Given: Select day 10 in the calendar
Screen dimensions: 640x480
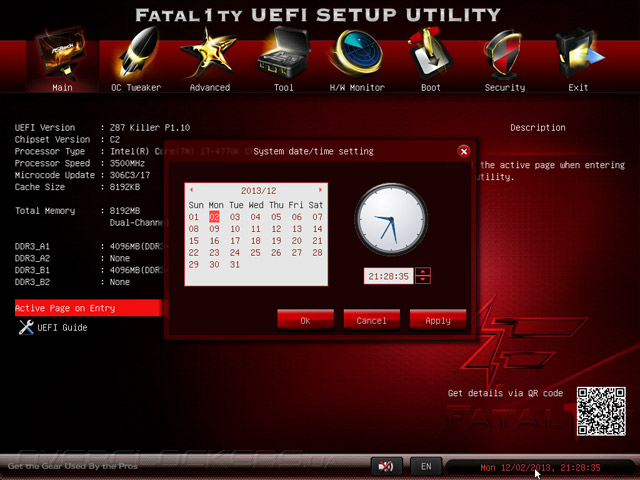Looking at the screenshot, I should [x=235, y=229].
